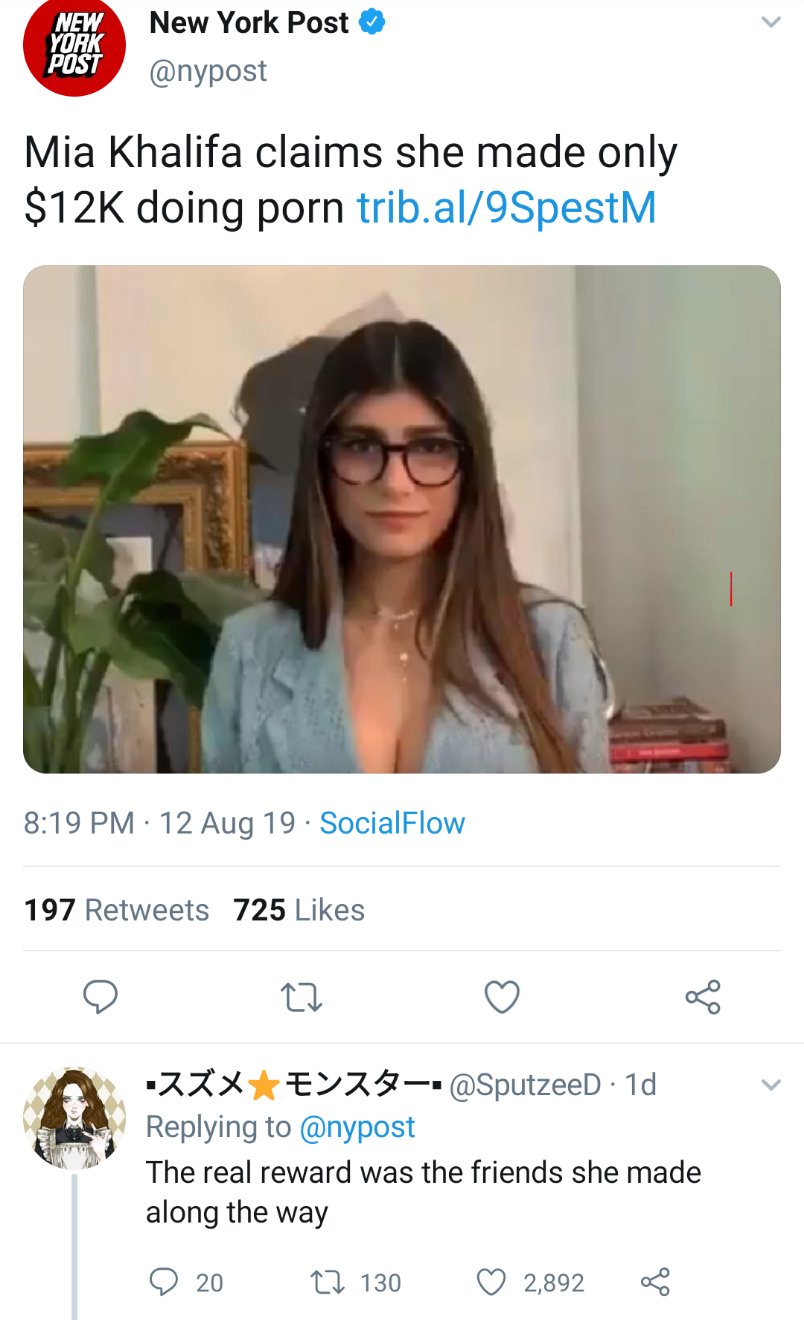Open the @SputzeeD reply avatar
Viewport: 804px width, 1320px height.
pos(73,1117)
